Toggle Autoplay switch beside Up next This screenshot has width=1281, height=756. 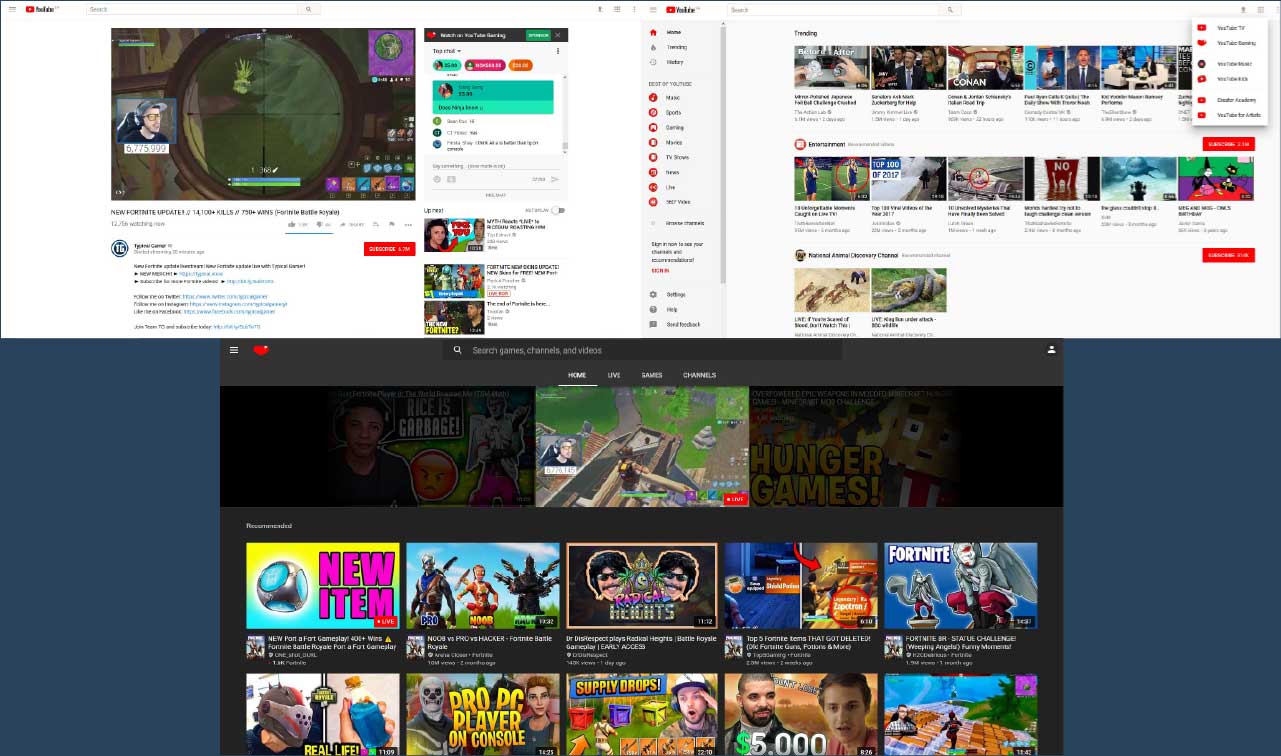pos(557,211)
